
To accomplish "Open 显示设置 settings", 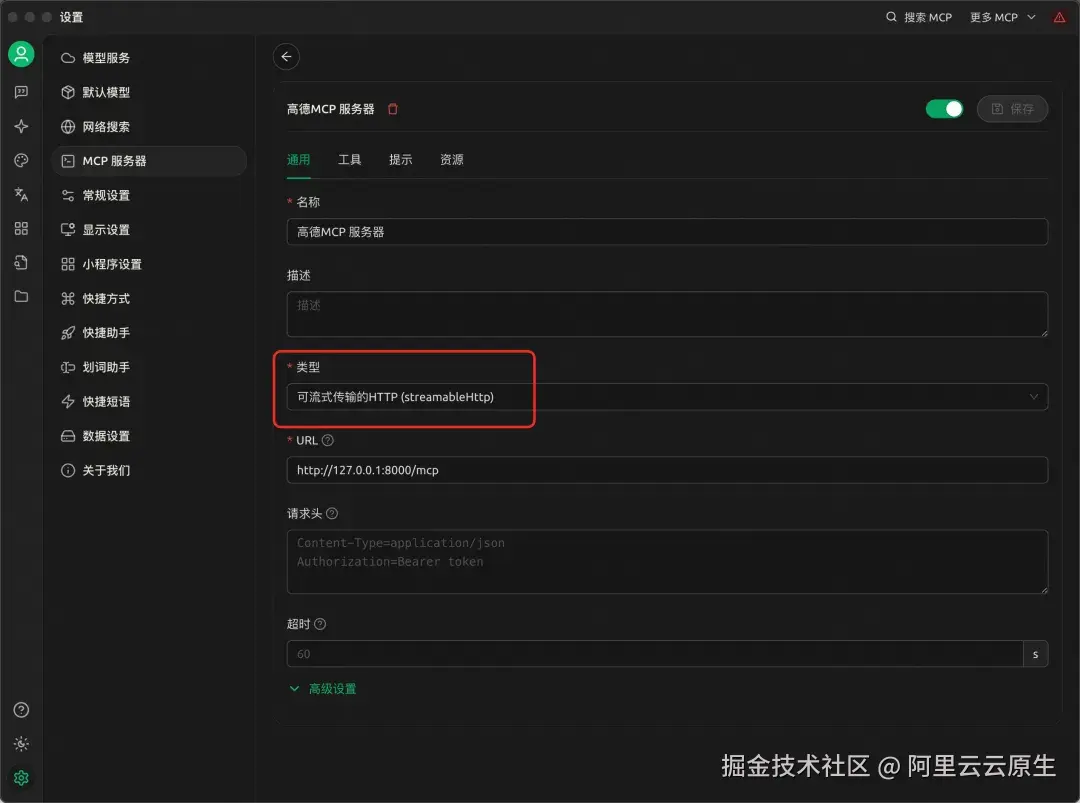I will (149, 230).
